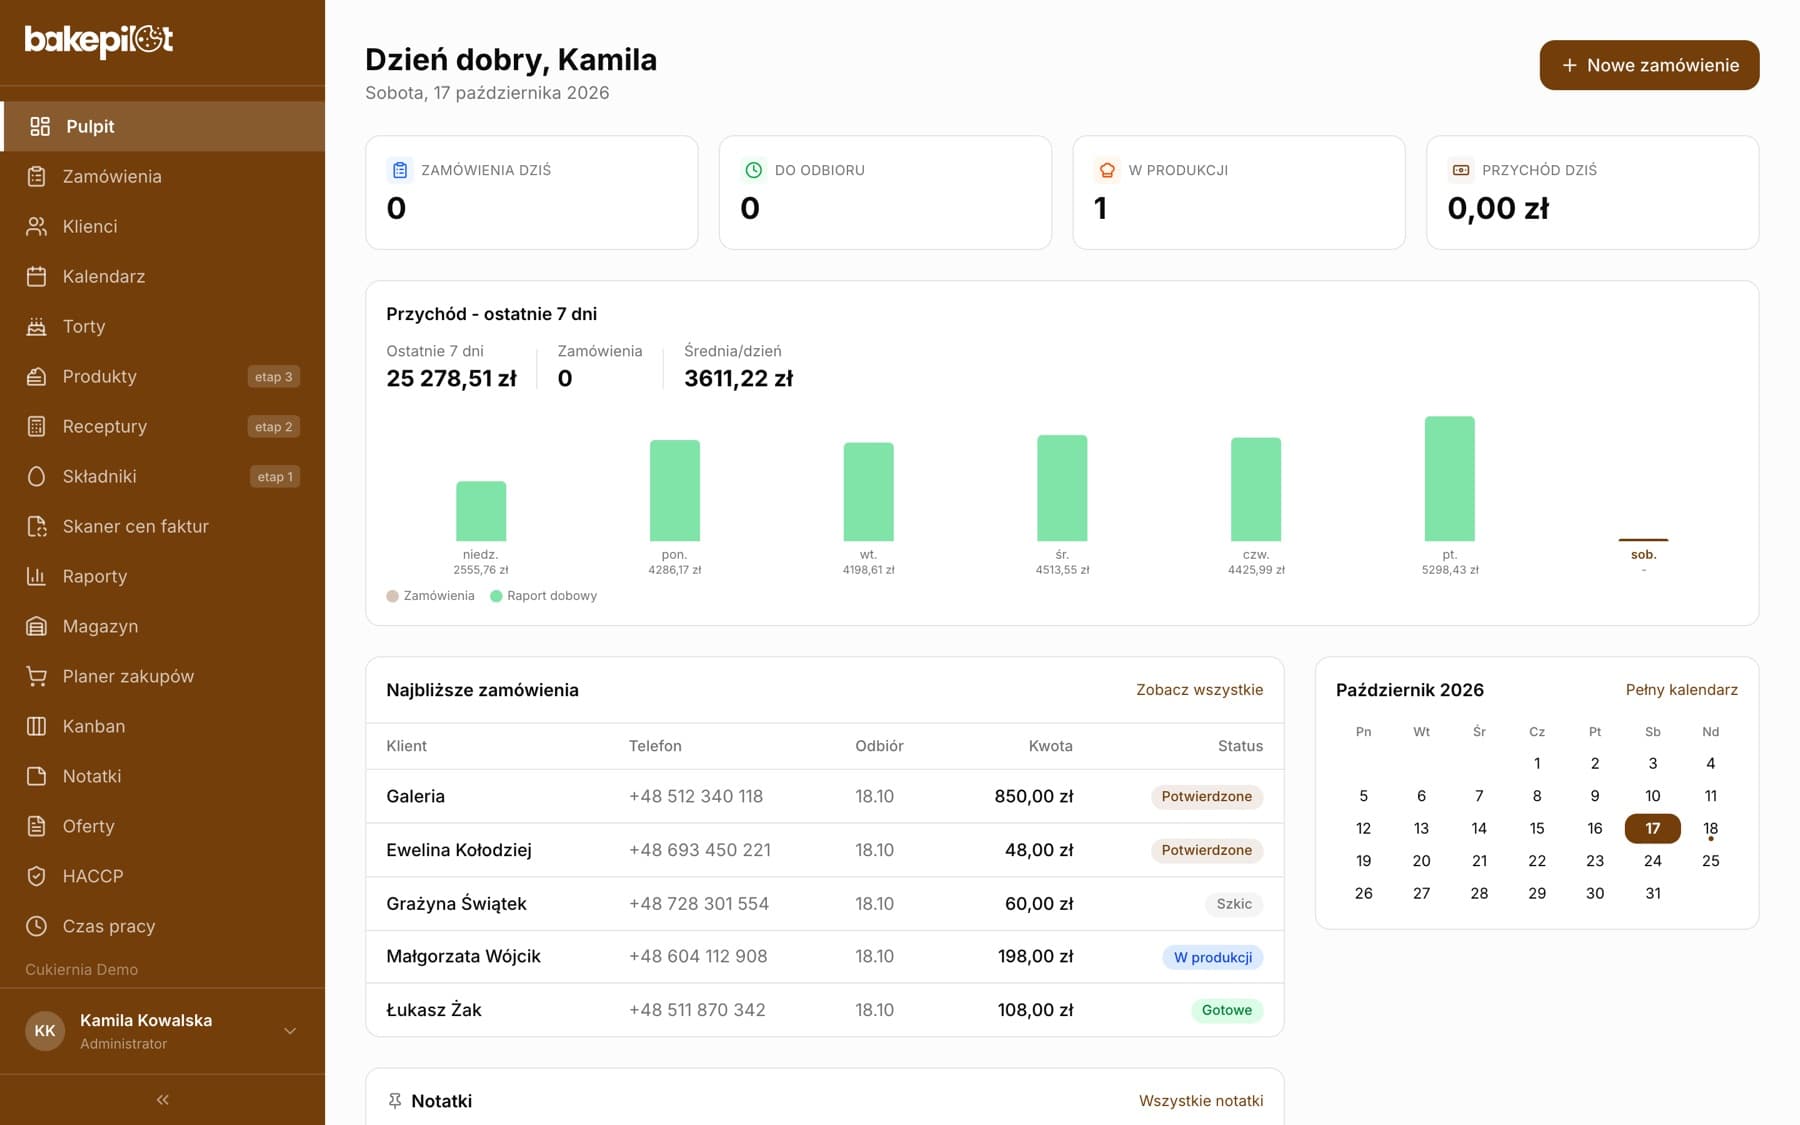Open Torty cake icon in sidebar
This screenshot has width=1800, height=1125.
click(x=36, y=326)
